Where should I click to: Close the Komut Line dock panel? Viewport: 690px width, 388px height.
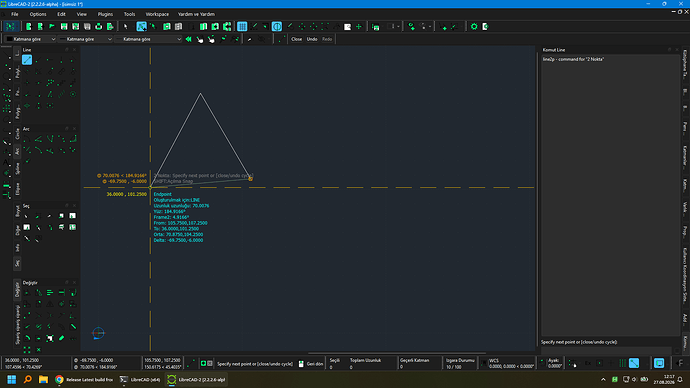coord(677,50)
